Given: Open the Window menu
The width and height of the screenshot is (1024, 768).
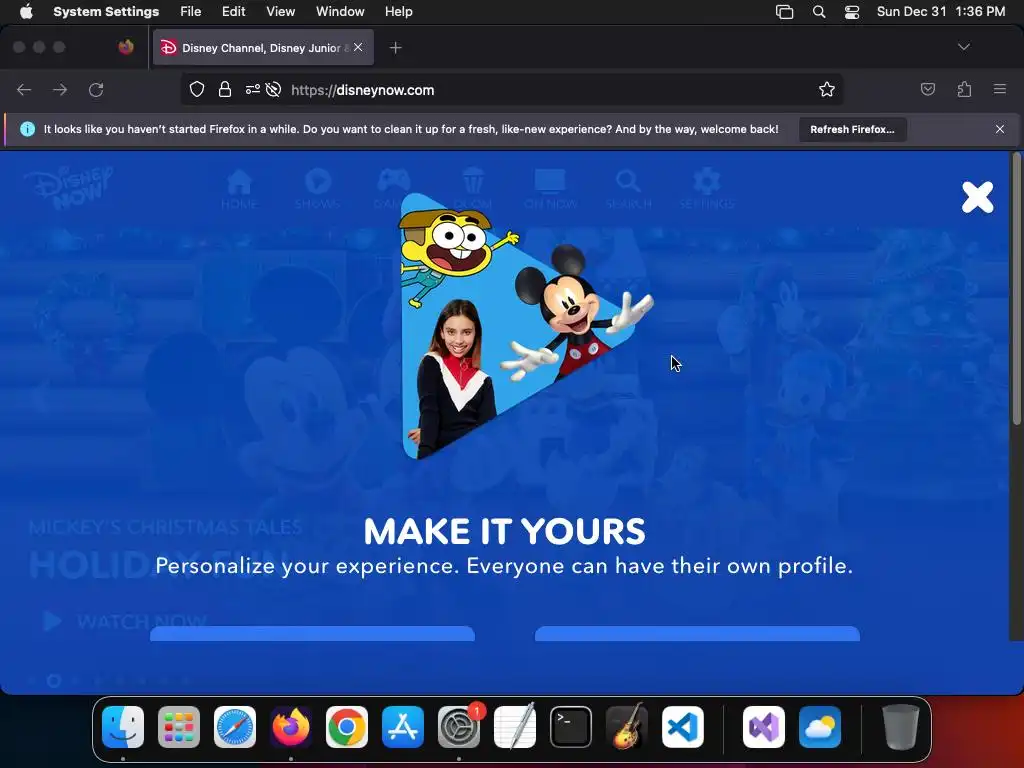Looking at the screenshot, I should click(340, 12).
